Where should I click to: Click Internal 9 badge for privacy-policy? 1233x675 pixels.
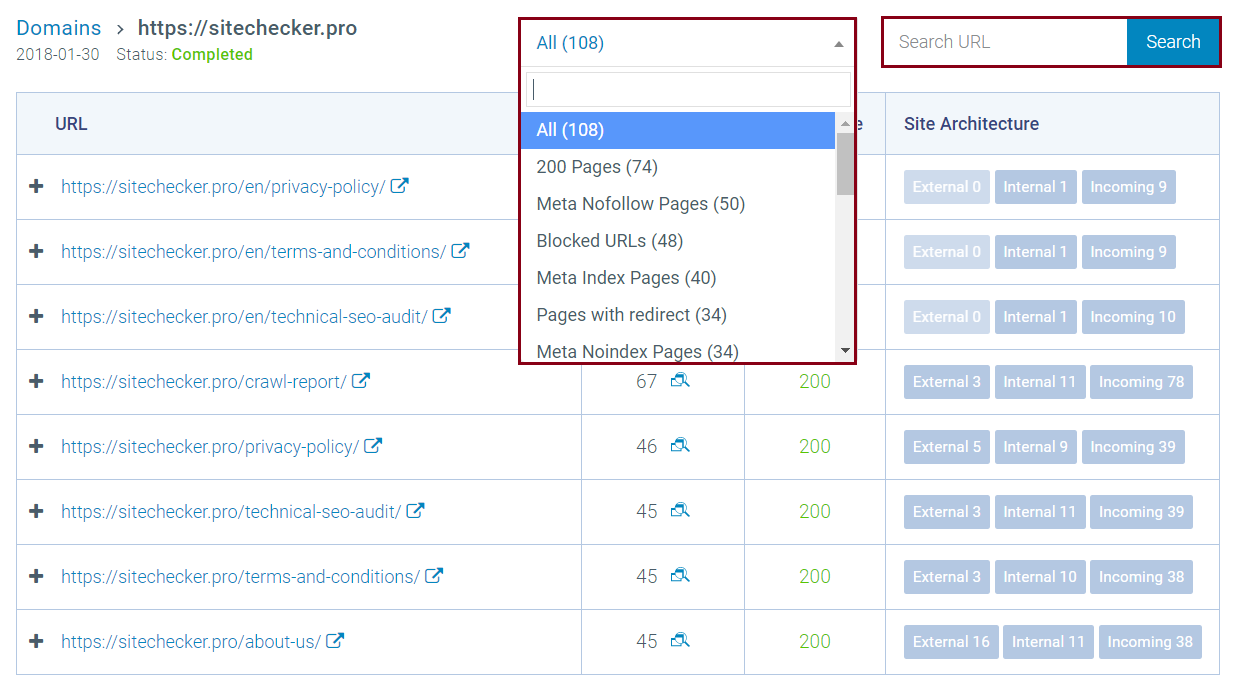[1035, 447]
